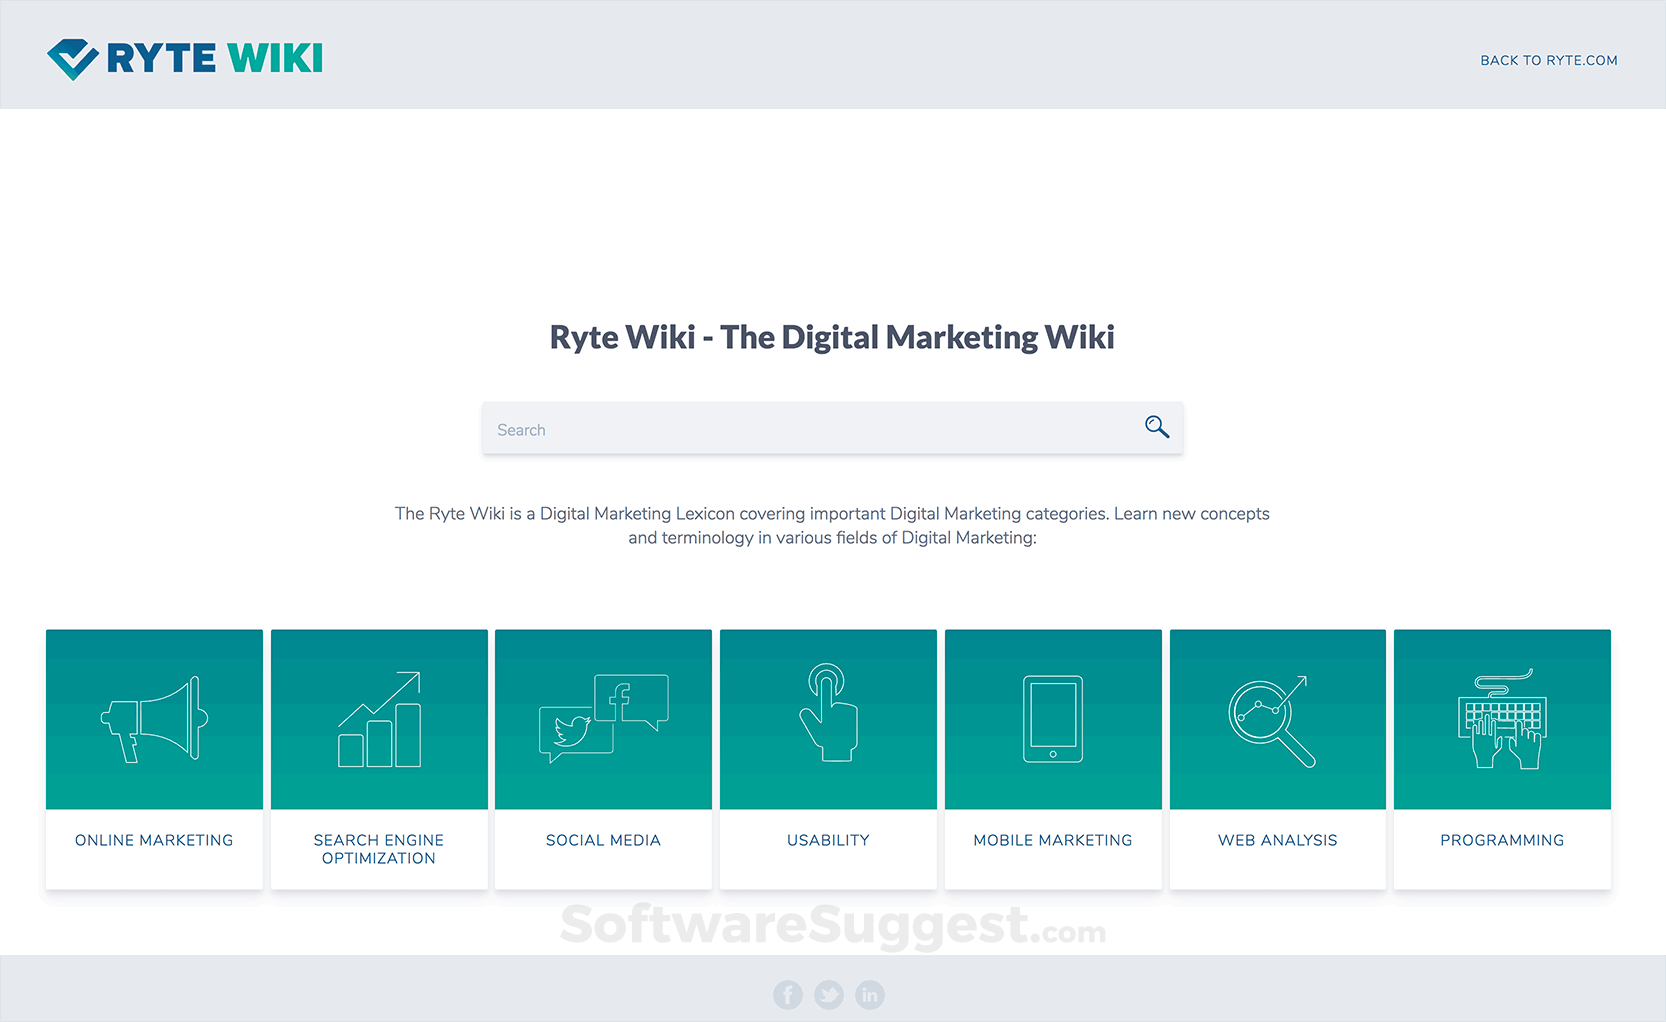Viewport: 1666px width, 1022px height.
Task: Open the BACK TO RYTE.COM link
Action: click(x=1548, y=60)
